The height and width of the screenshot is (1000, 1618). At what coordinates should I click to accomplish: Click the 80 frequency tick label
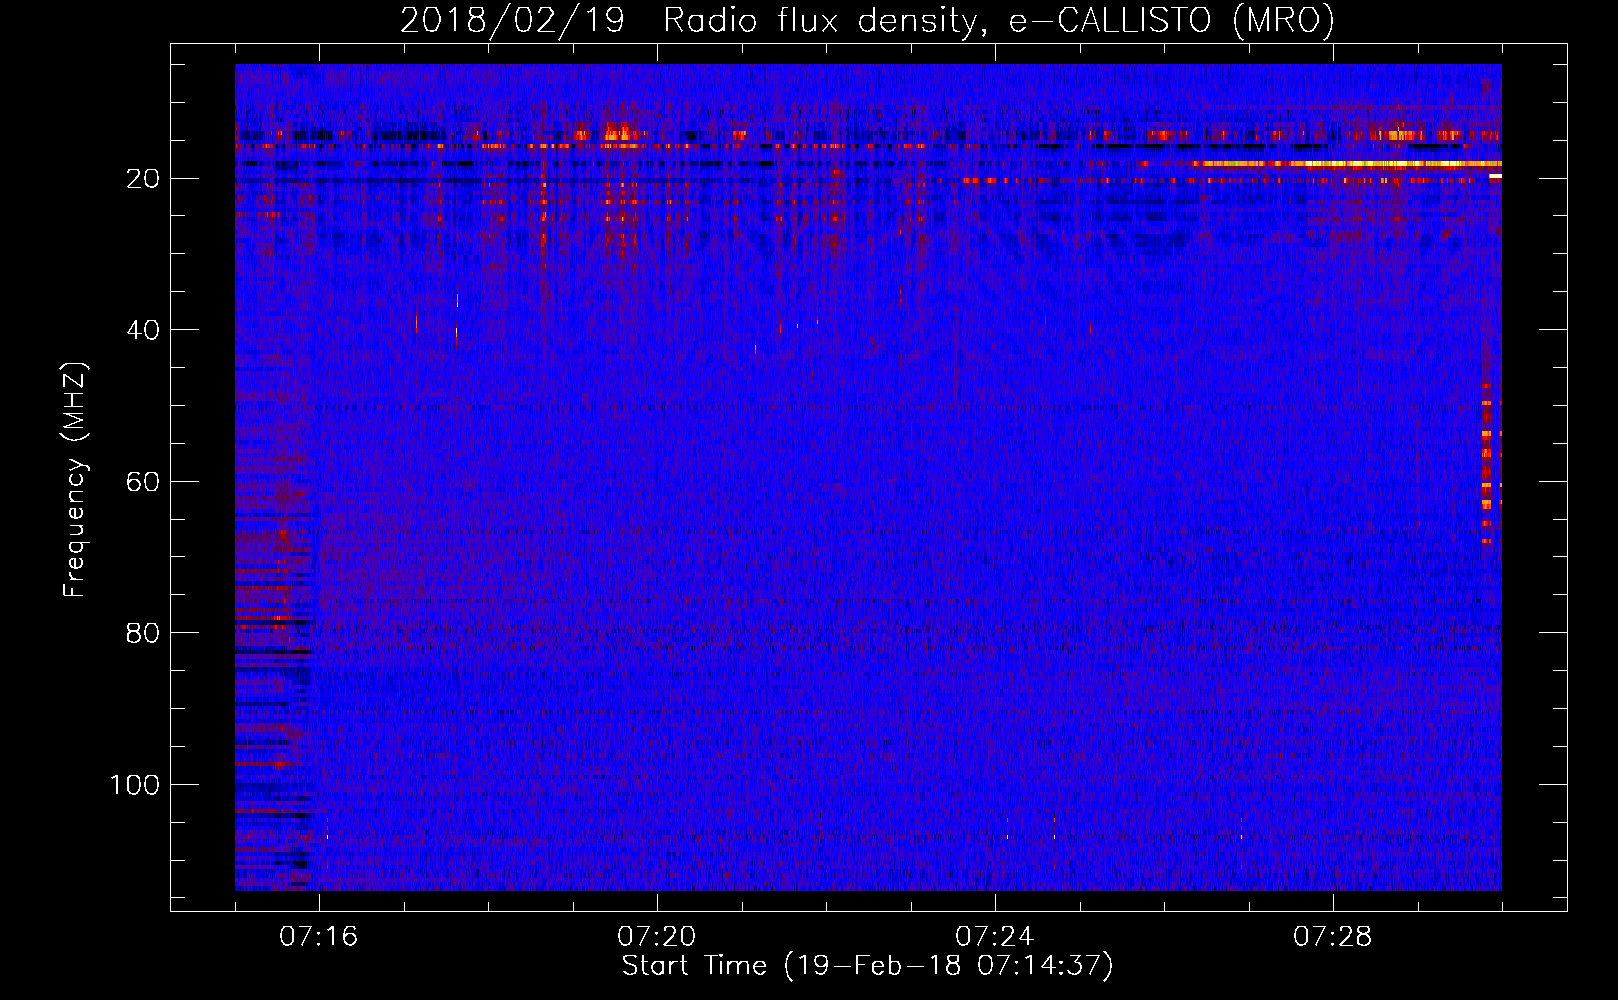(144, 633)
